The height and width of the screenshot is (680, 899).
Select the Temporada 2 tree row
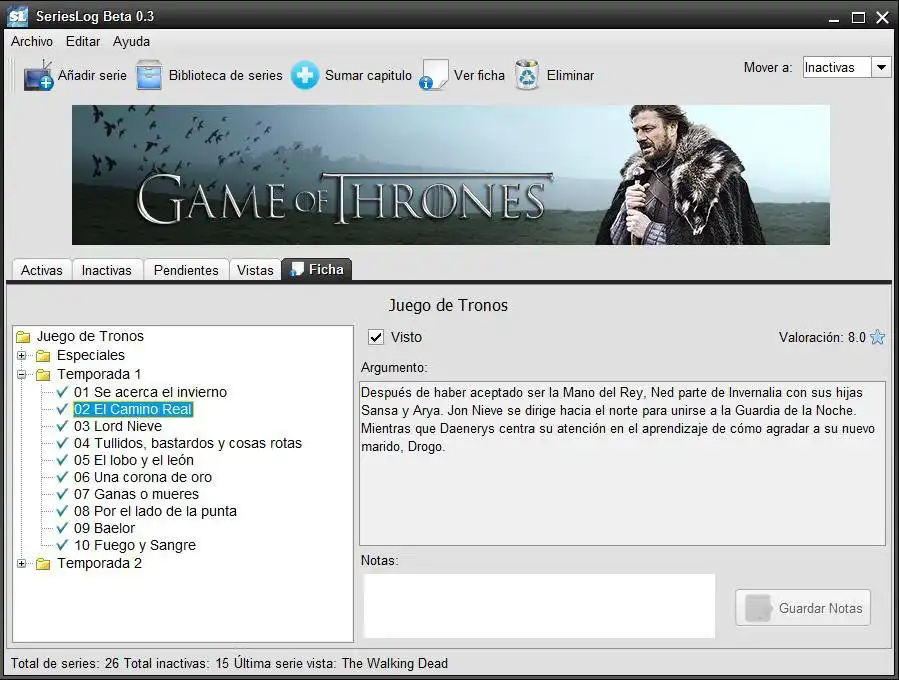[99, 564]
